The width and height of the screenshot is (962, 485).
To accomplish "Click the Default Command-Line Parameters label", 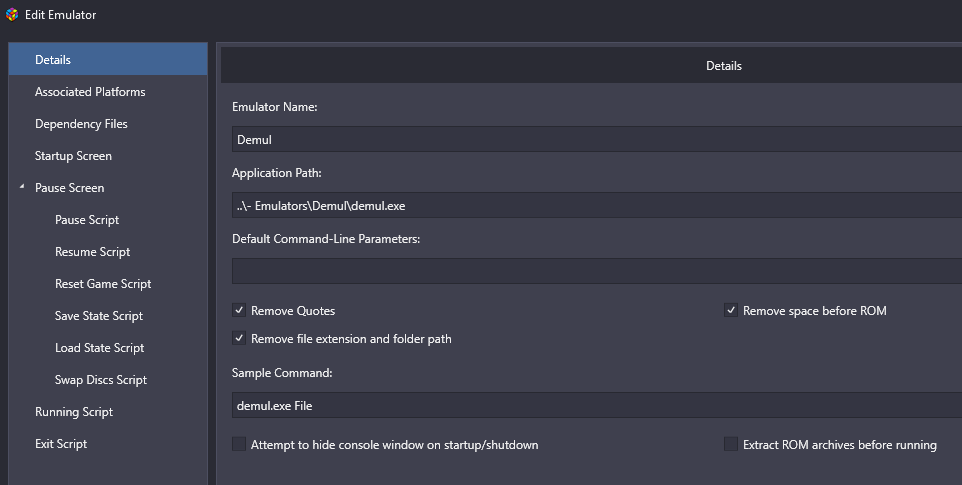I will pyautogui.click(x=326, y=239).
